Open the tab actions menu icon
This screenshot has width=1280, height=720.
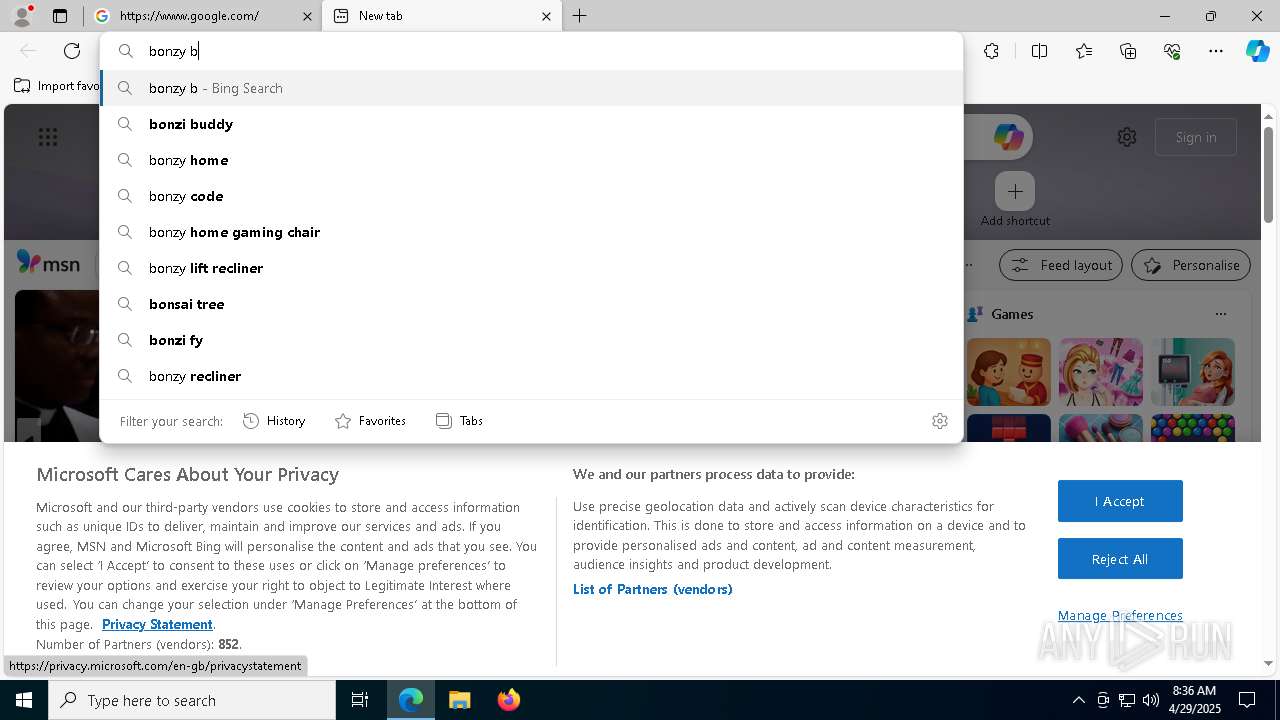pos(60,16)
